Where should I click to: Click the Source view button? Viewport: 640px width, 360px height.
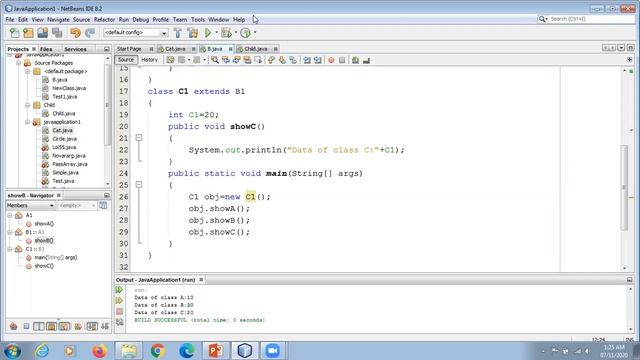(126, 60)
